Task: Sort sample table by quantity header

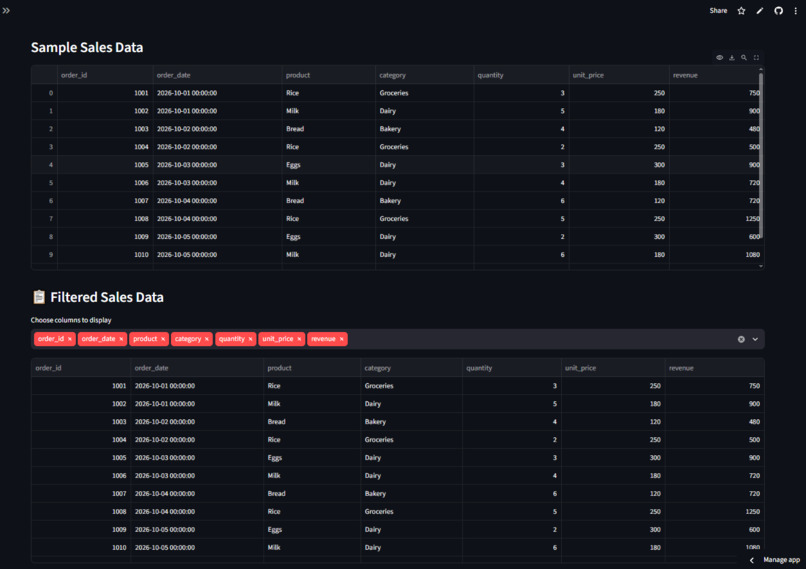Action: point(521,75)
